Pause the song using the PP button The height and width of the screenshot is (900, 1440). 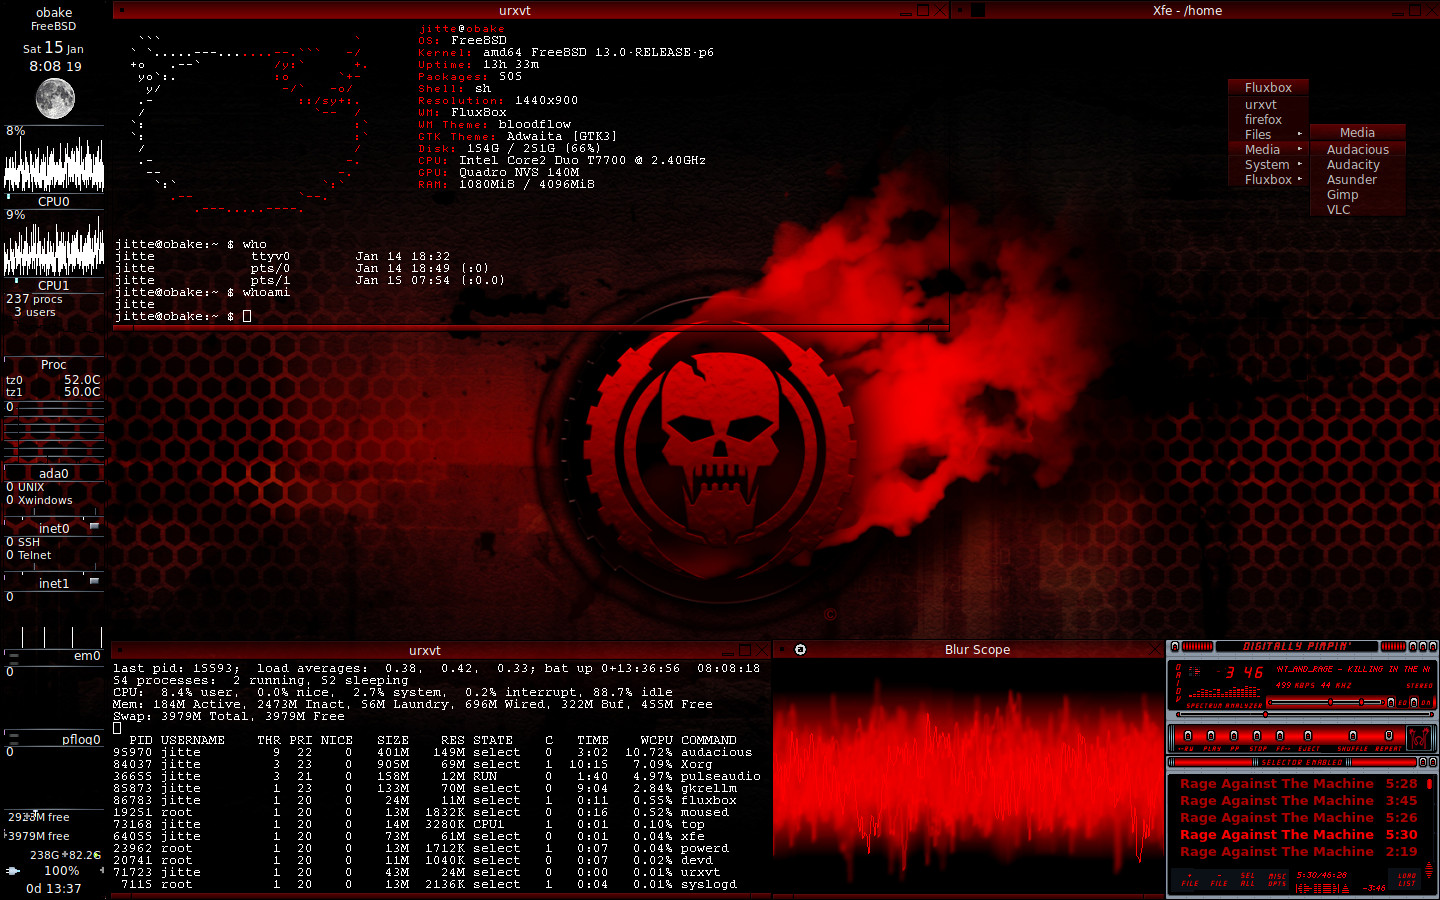coord(1234,736)
